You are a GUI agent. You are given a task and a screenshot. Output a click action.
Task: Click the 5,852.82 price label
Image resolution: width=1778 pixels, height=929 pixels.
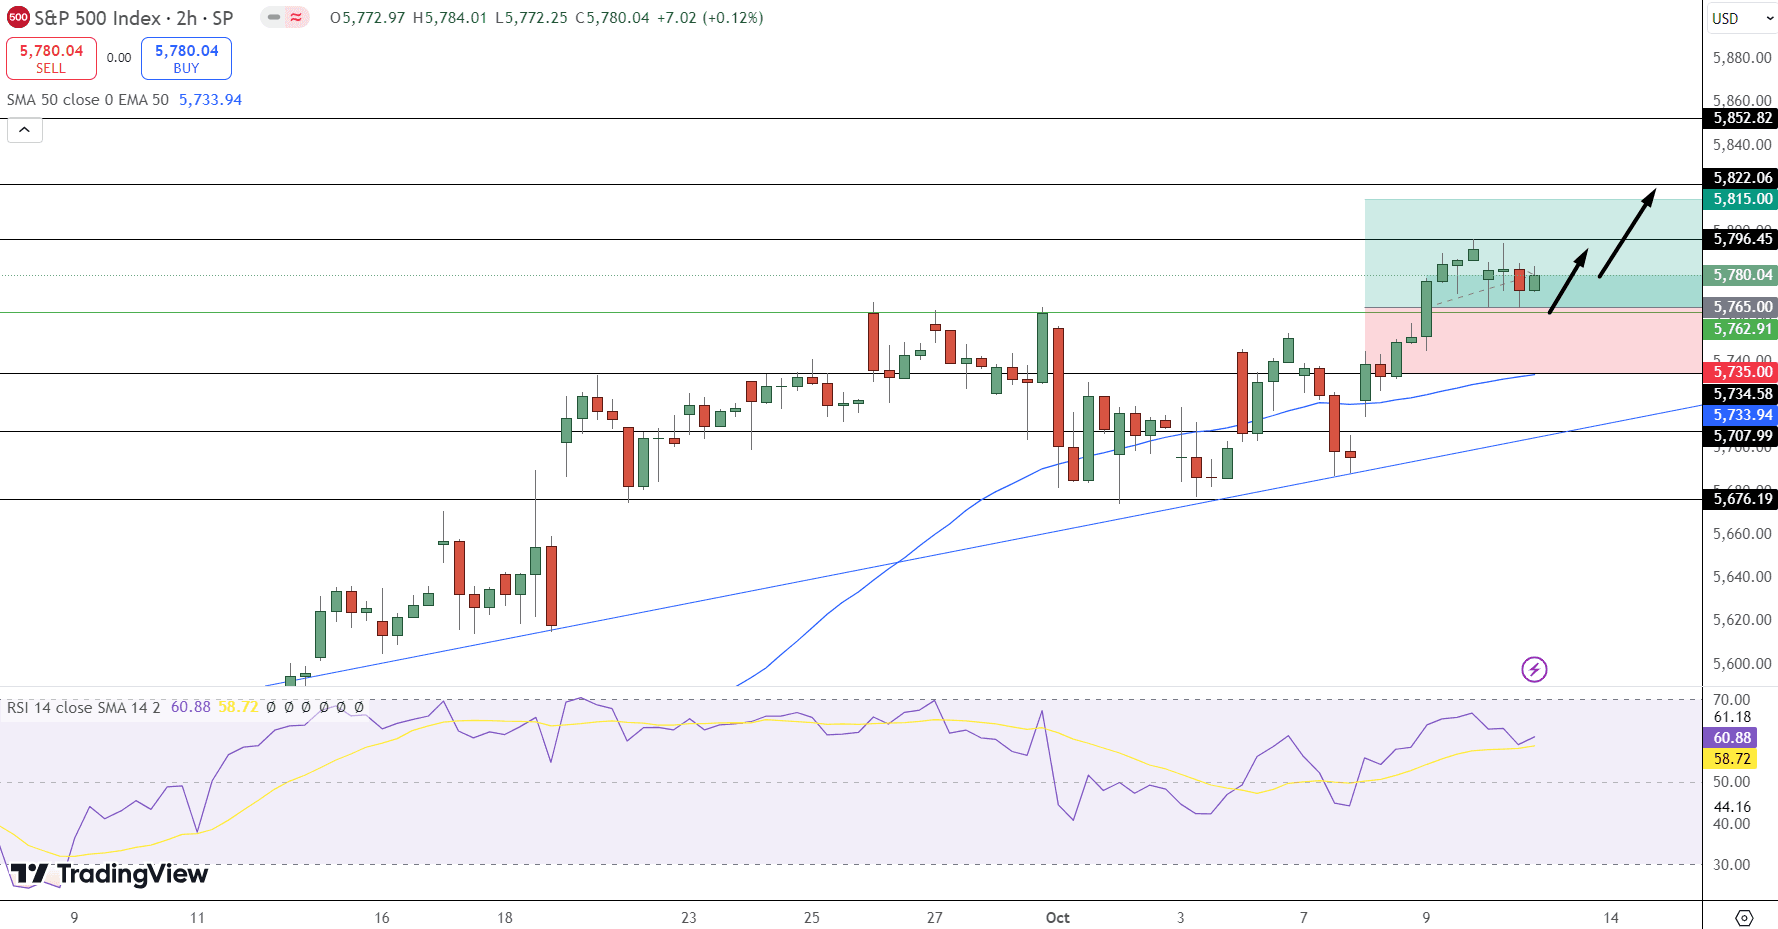click(x=1740, y=118)
